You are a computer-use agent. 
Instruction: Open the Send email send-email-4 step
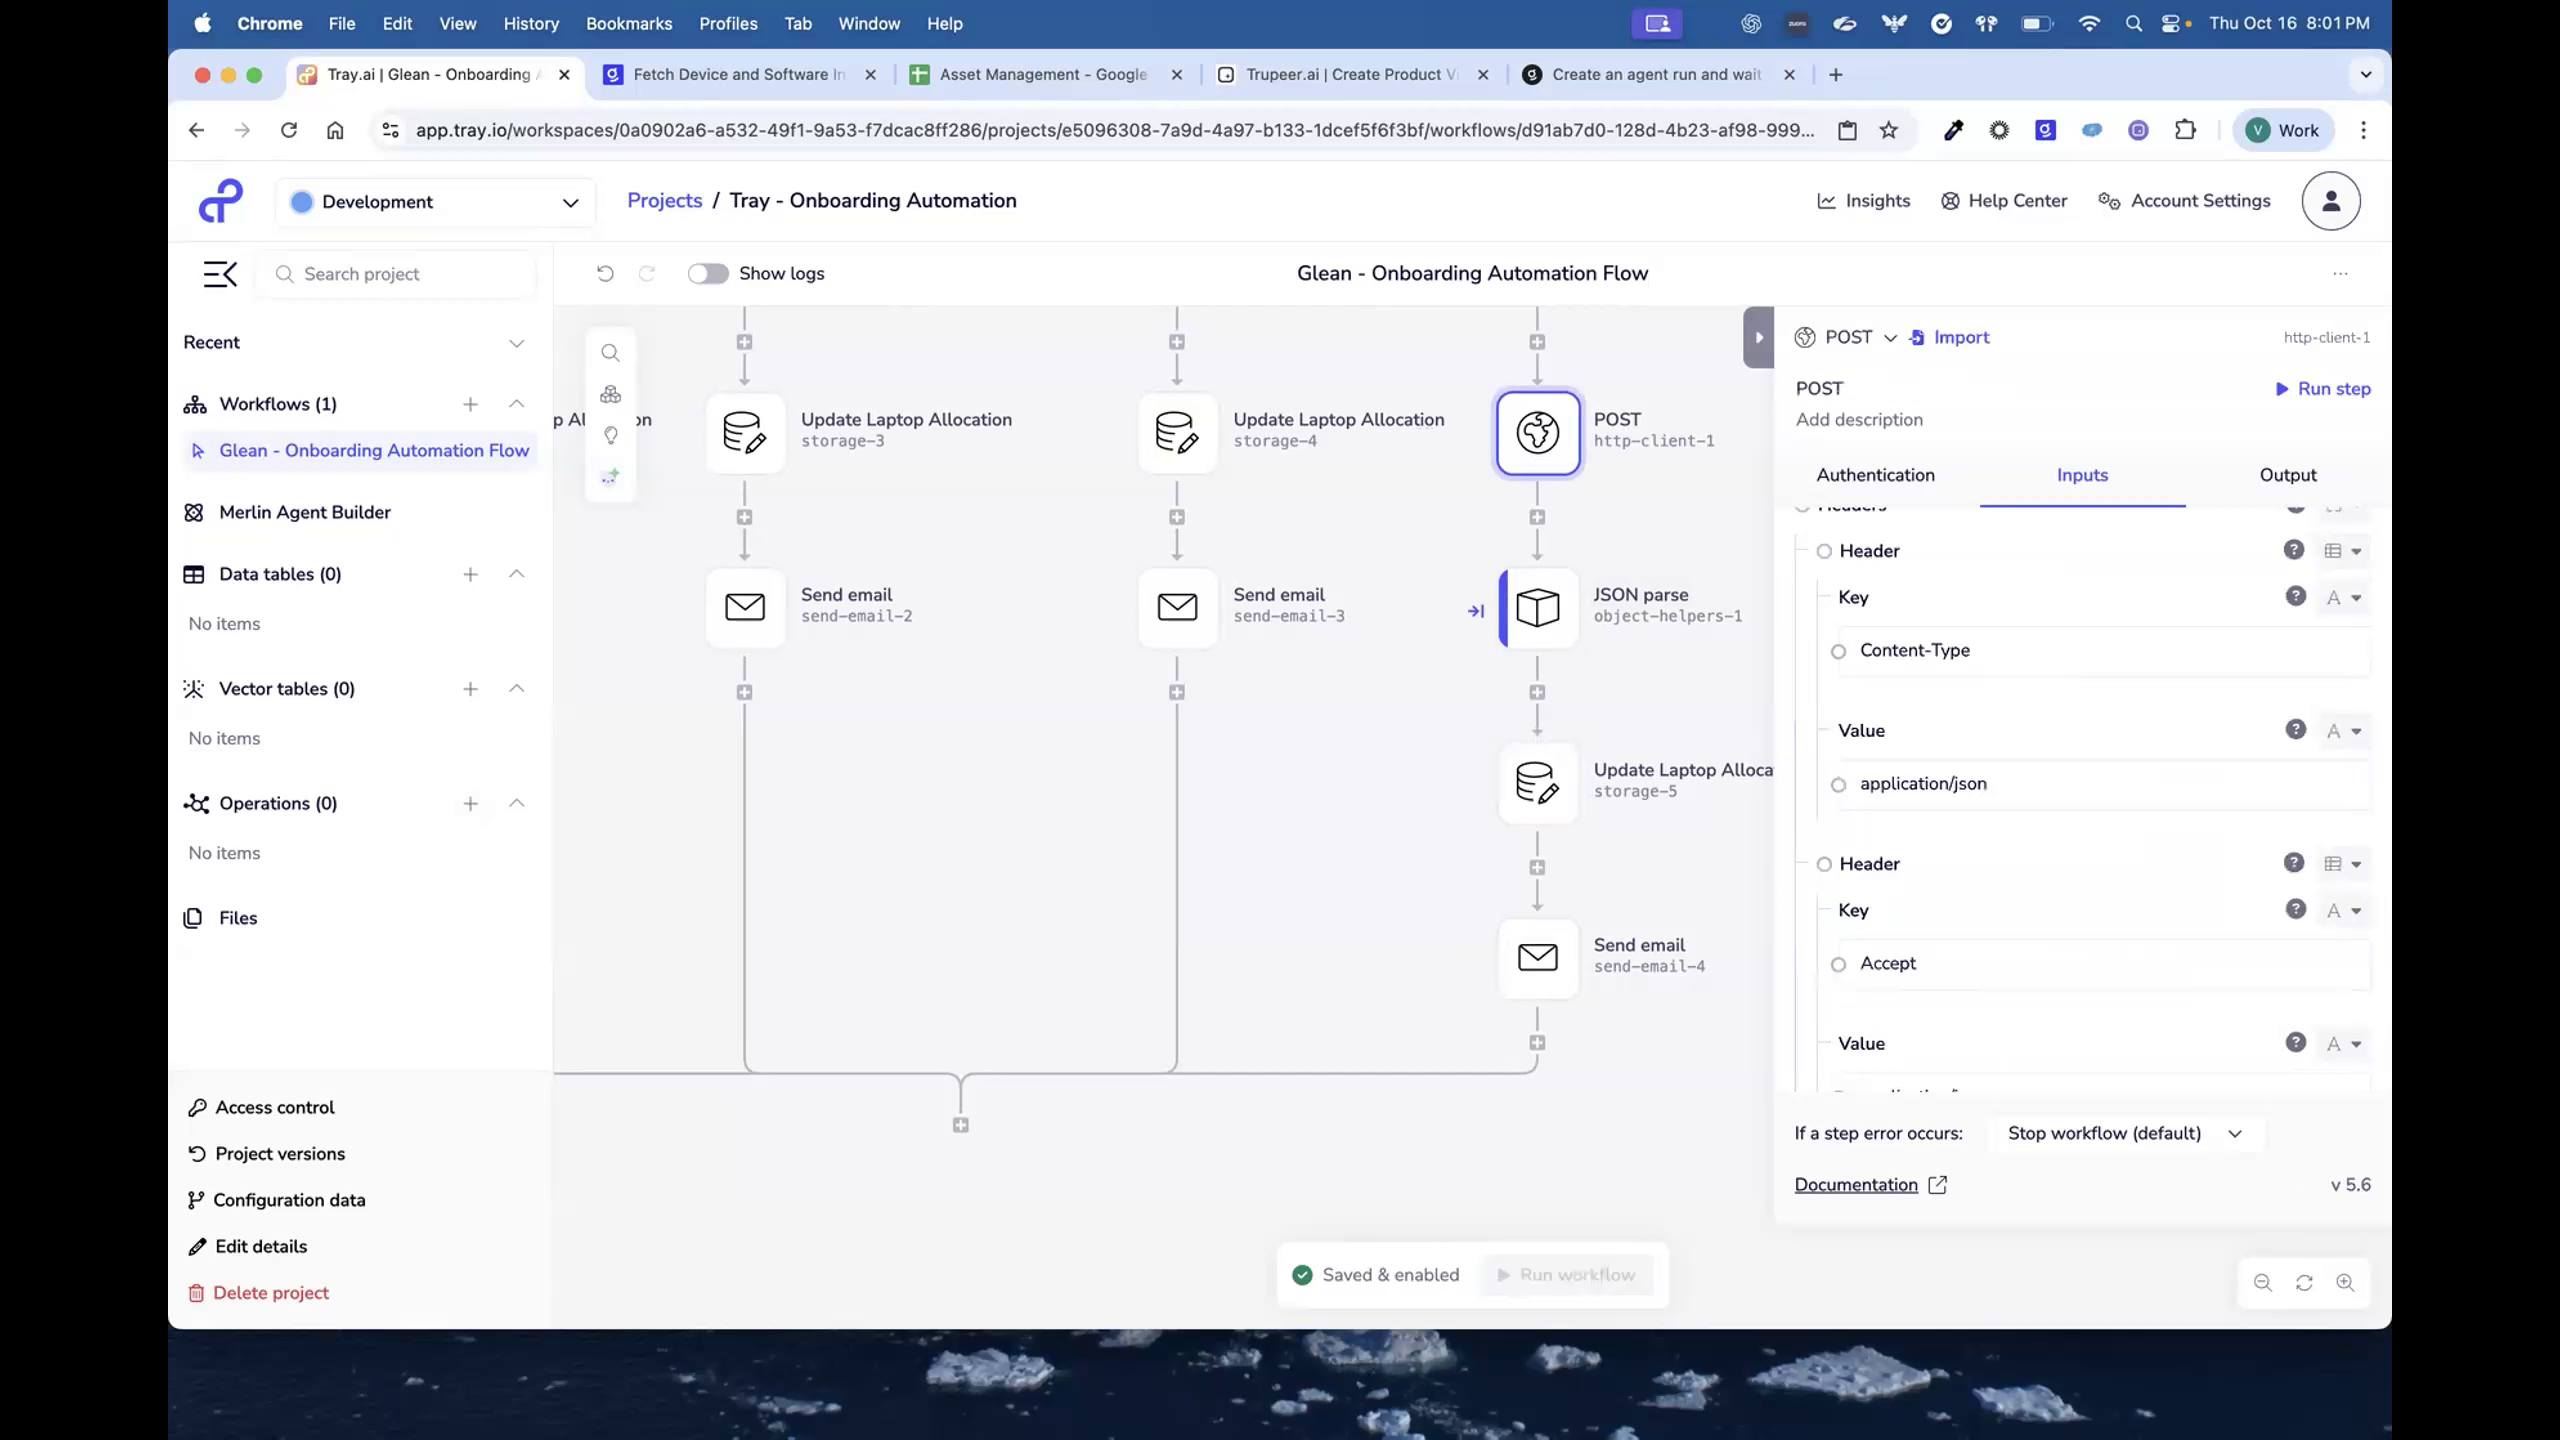pyautogui.click(x=1537, y=957)
